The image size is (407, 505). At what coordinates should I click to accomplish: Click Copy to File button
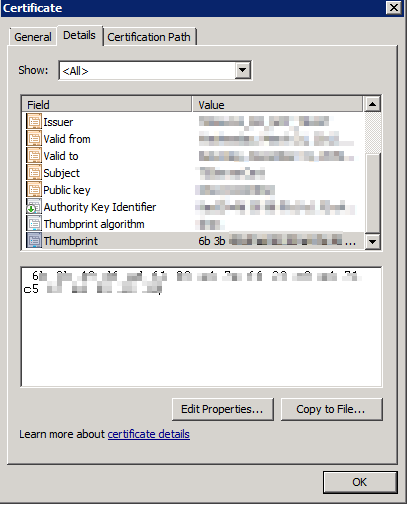[x=331, y=409]
